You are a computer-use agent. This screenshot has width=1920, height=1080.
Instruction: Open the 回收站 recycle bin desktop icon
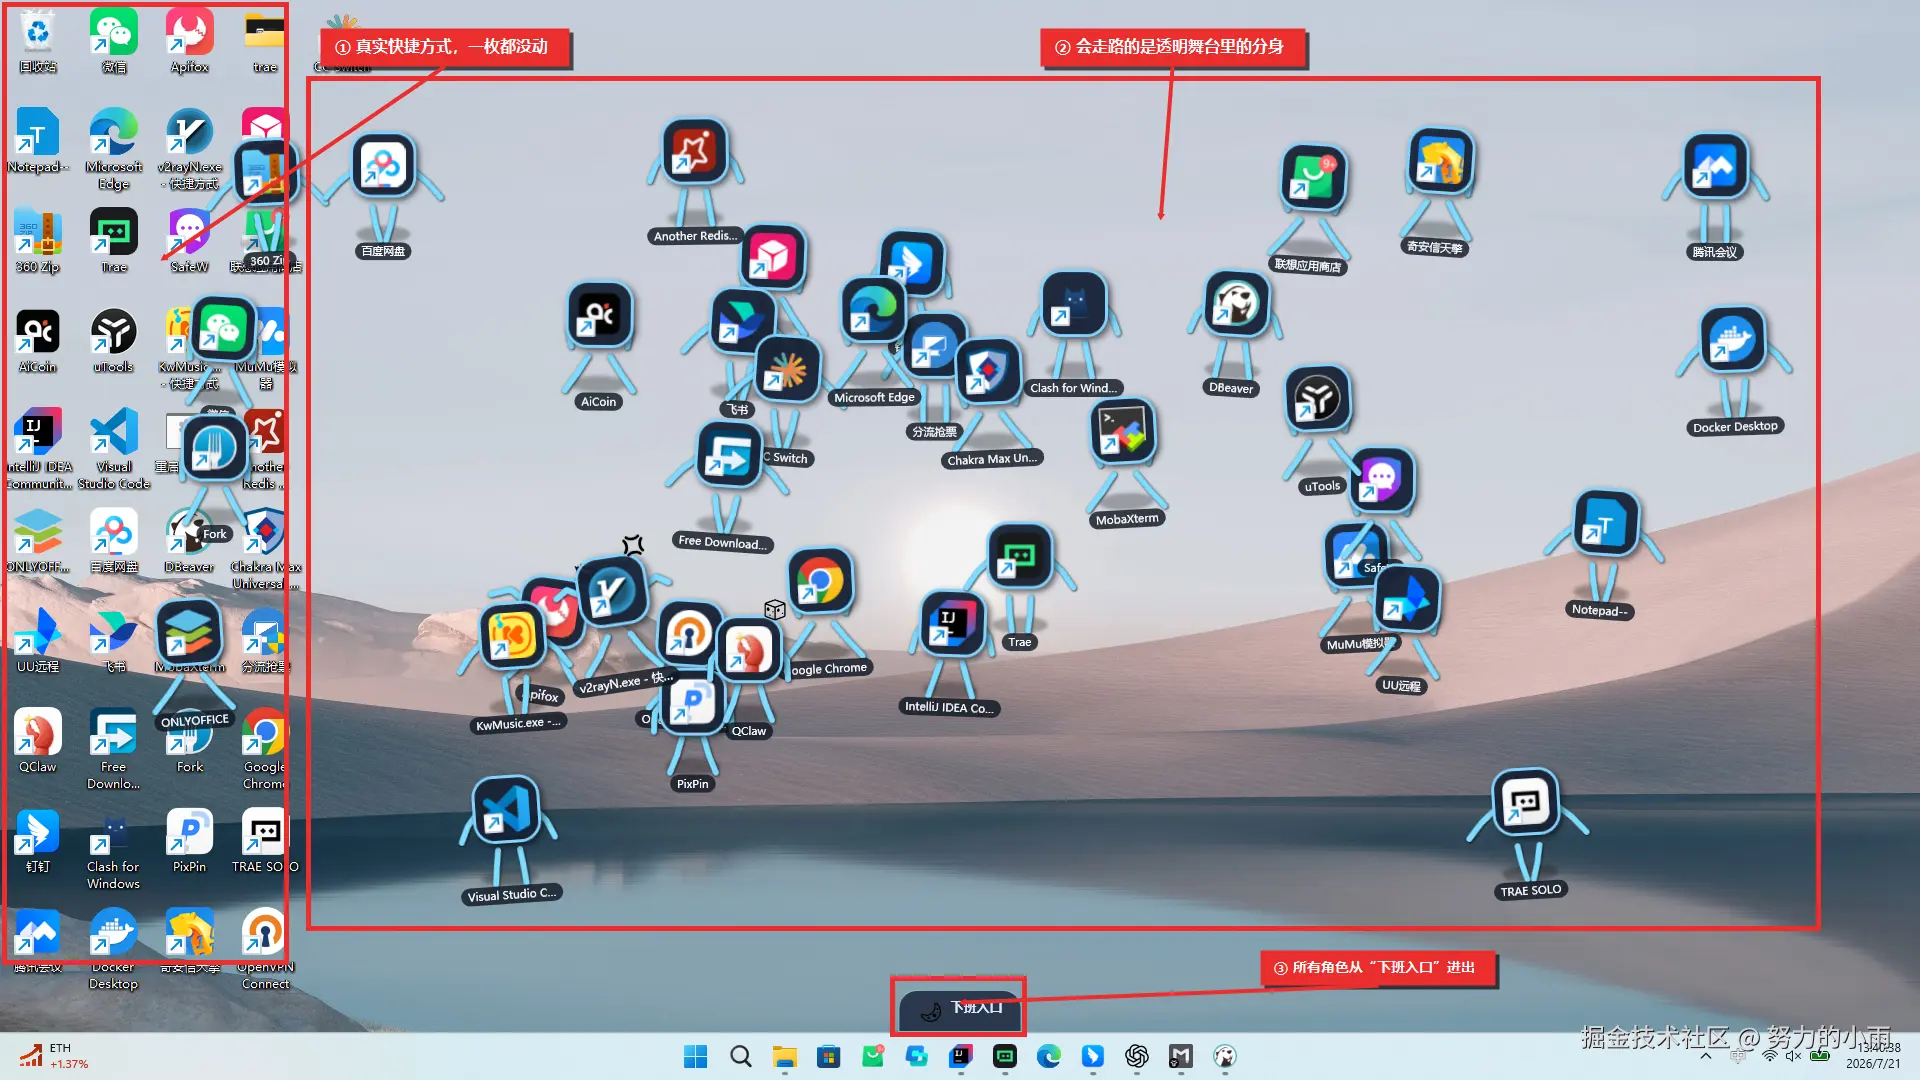(x=38, y=42)
